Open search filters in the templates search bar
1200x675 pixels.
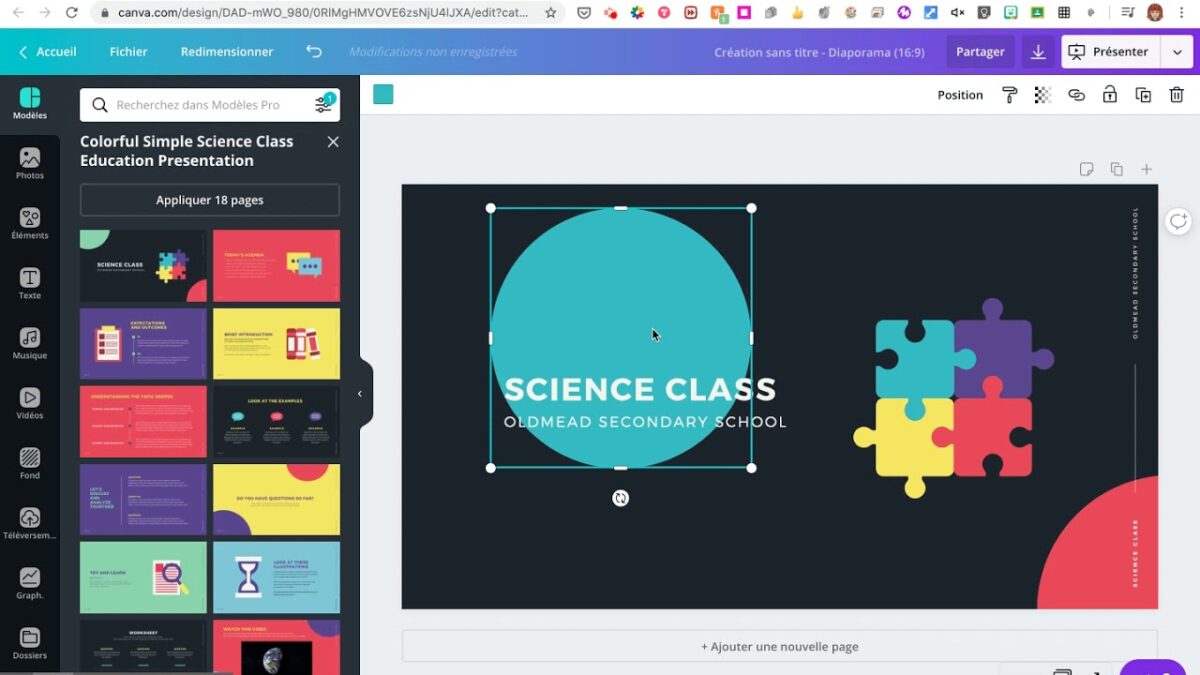(323, 103)
